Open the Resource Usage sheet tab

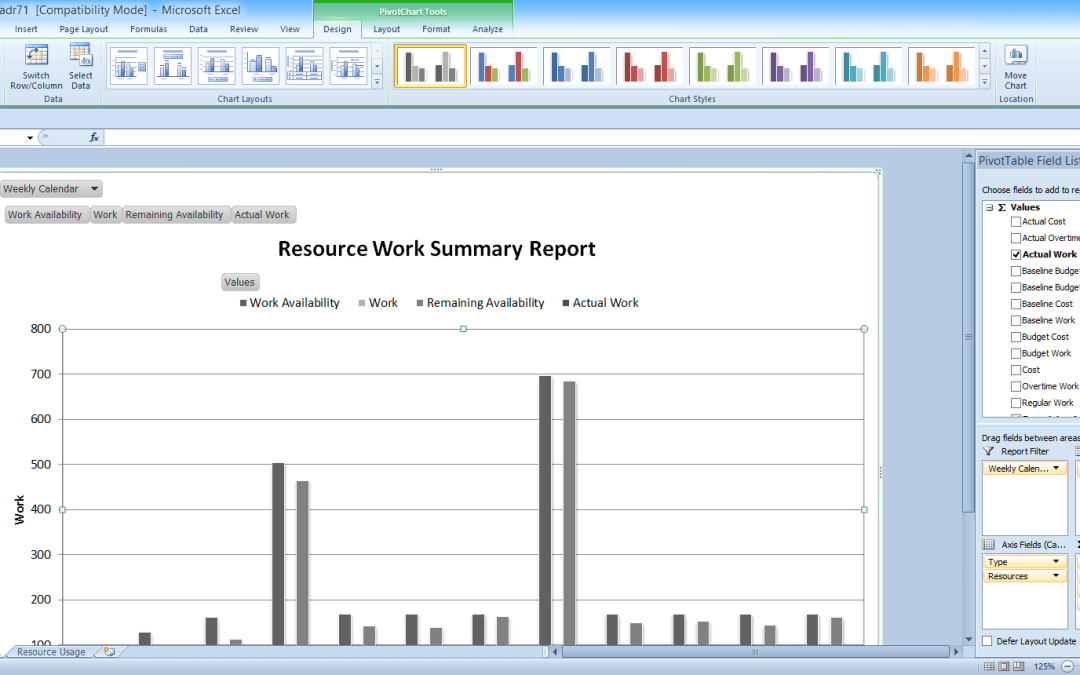click(x=50, y=652)
